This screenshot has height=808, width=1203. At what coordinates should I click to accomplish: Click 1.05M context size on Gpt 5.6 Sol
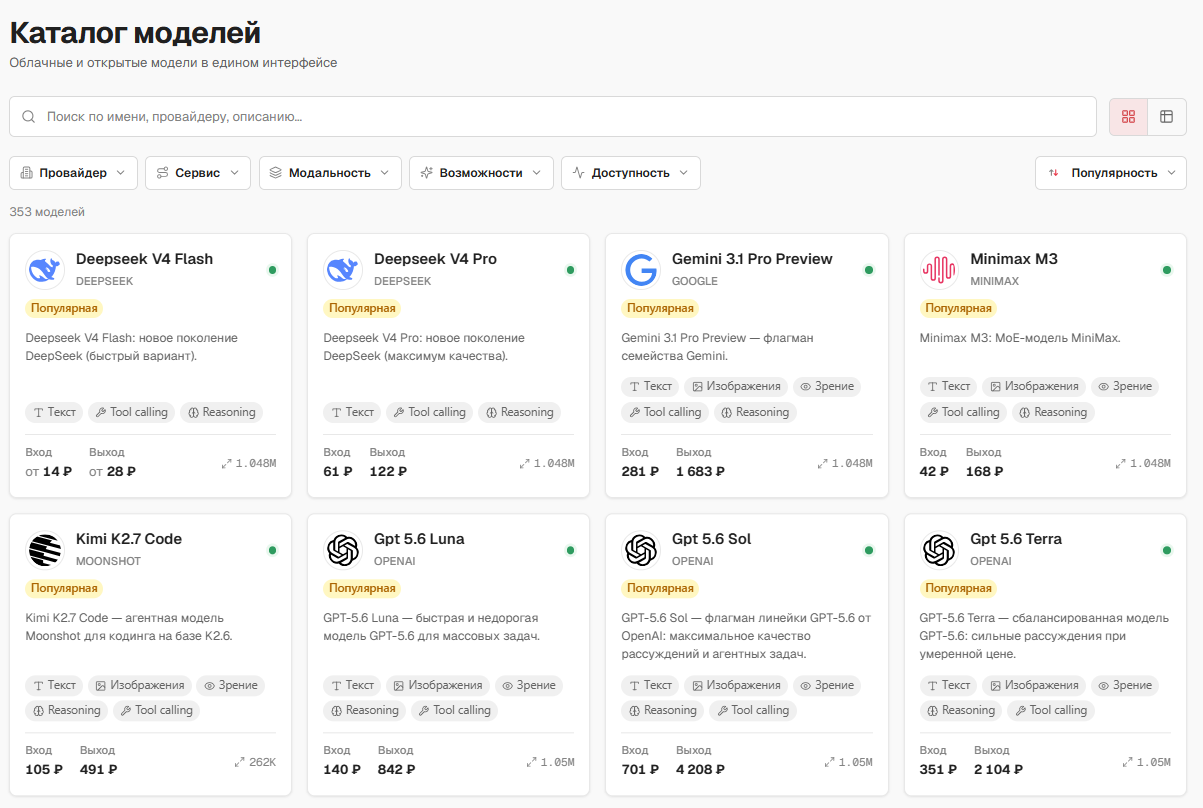[x=848, y=762]
